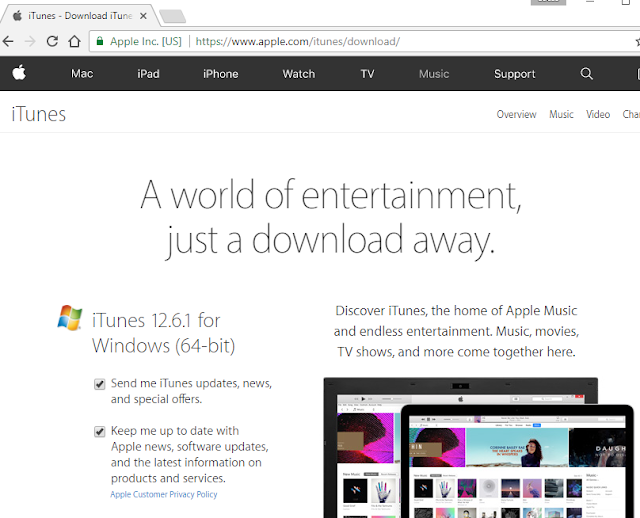Open iPad in the navigation bar
Image resolution: width=640 pixels, height=518 pixels.
pos(148,74)
